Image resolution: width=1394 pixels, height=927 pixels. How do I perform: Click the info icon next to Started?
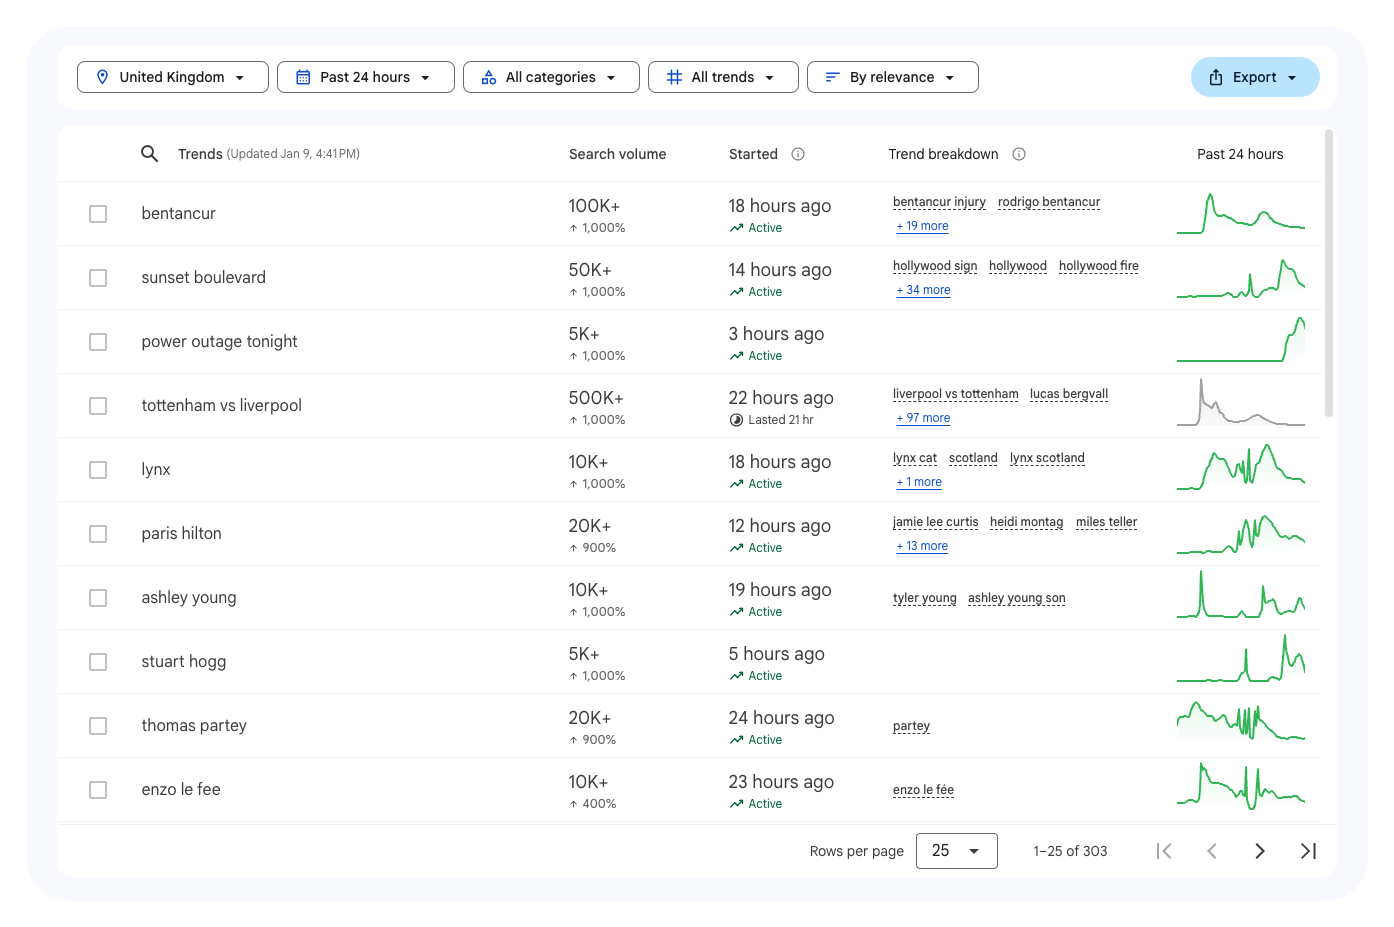point(798,154)
